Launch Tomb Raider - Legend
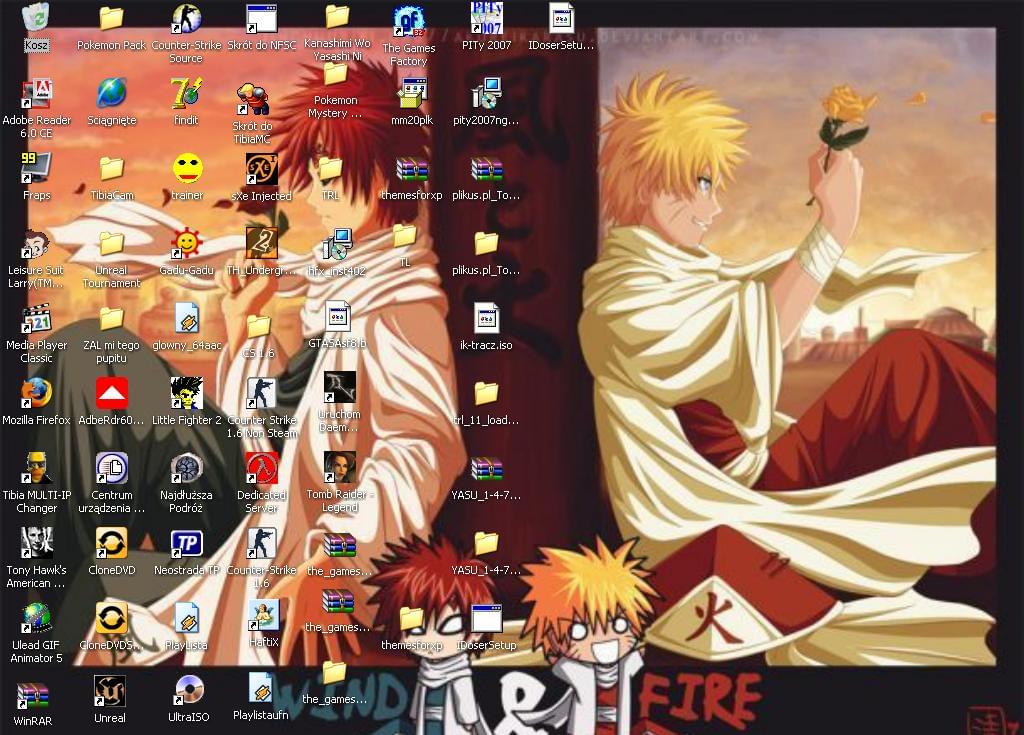This screenshot has width=1024, height=735. [x=340, y=467]
